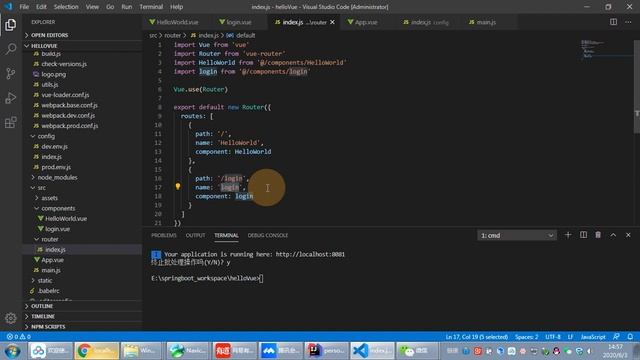Image resolution: width=640 pixels, height=360 pixels.
Task: Open the Manage gear settings icon
Action: (11, 318)
